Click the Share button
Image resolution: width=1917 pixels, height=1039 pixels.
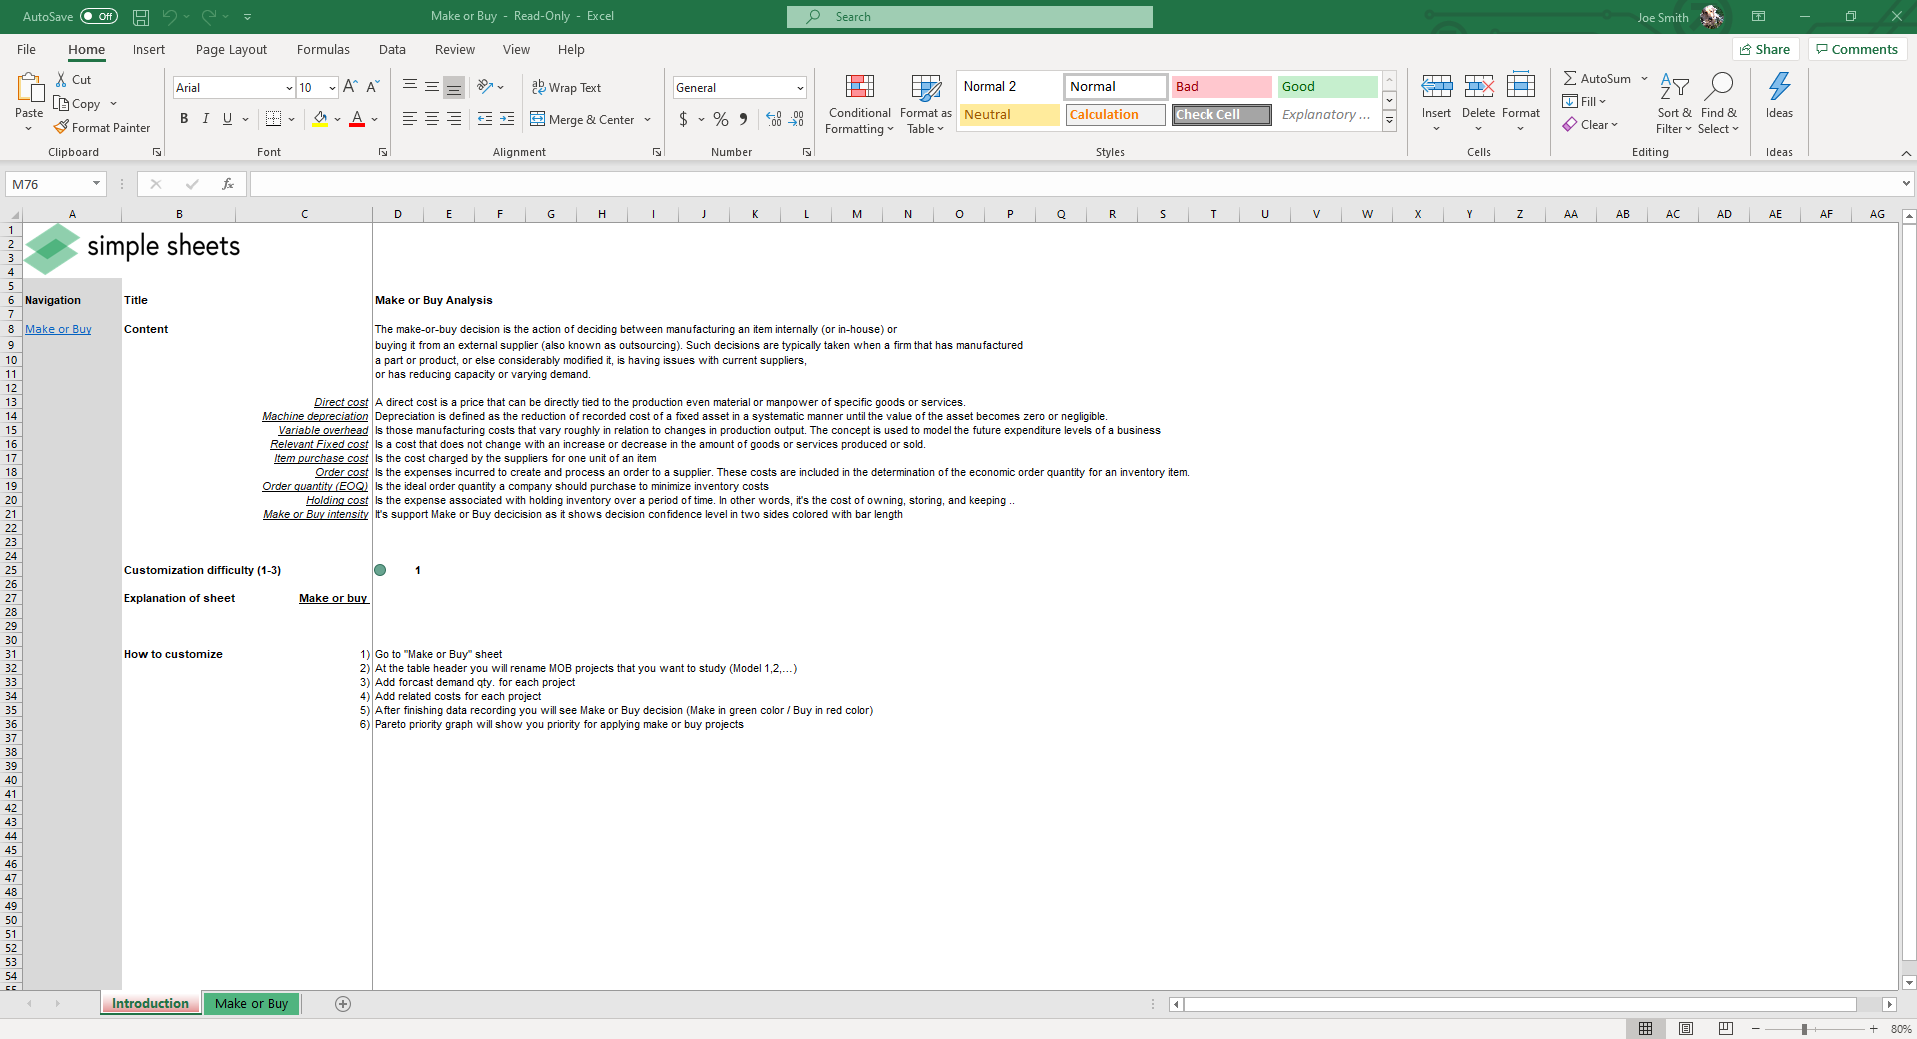(1766, 49)
